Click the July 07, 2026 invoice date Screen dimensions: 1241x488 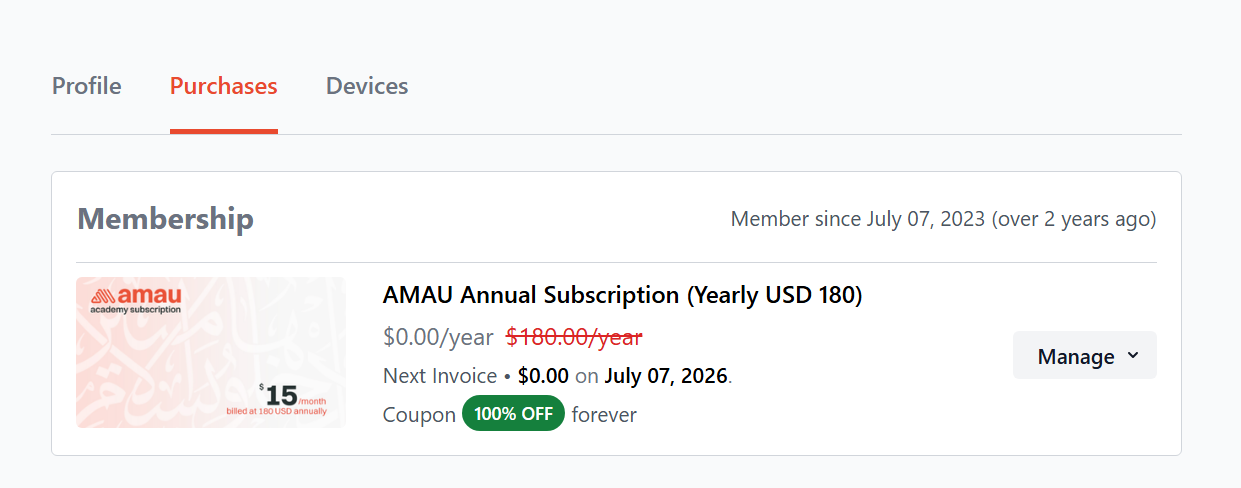click(x=665, y=376)
